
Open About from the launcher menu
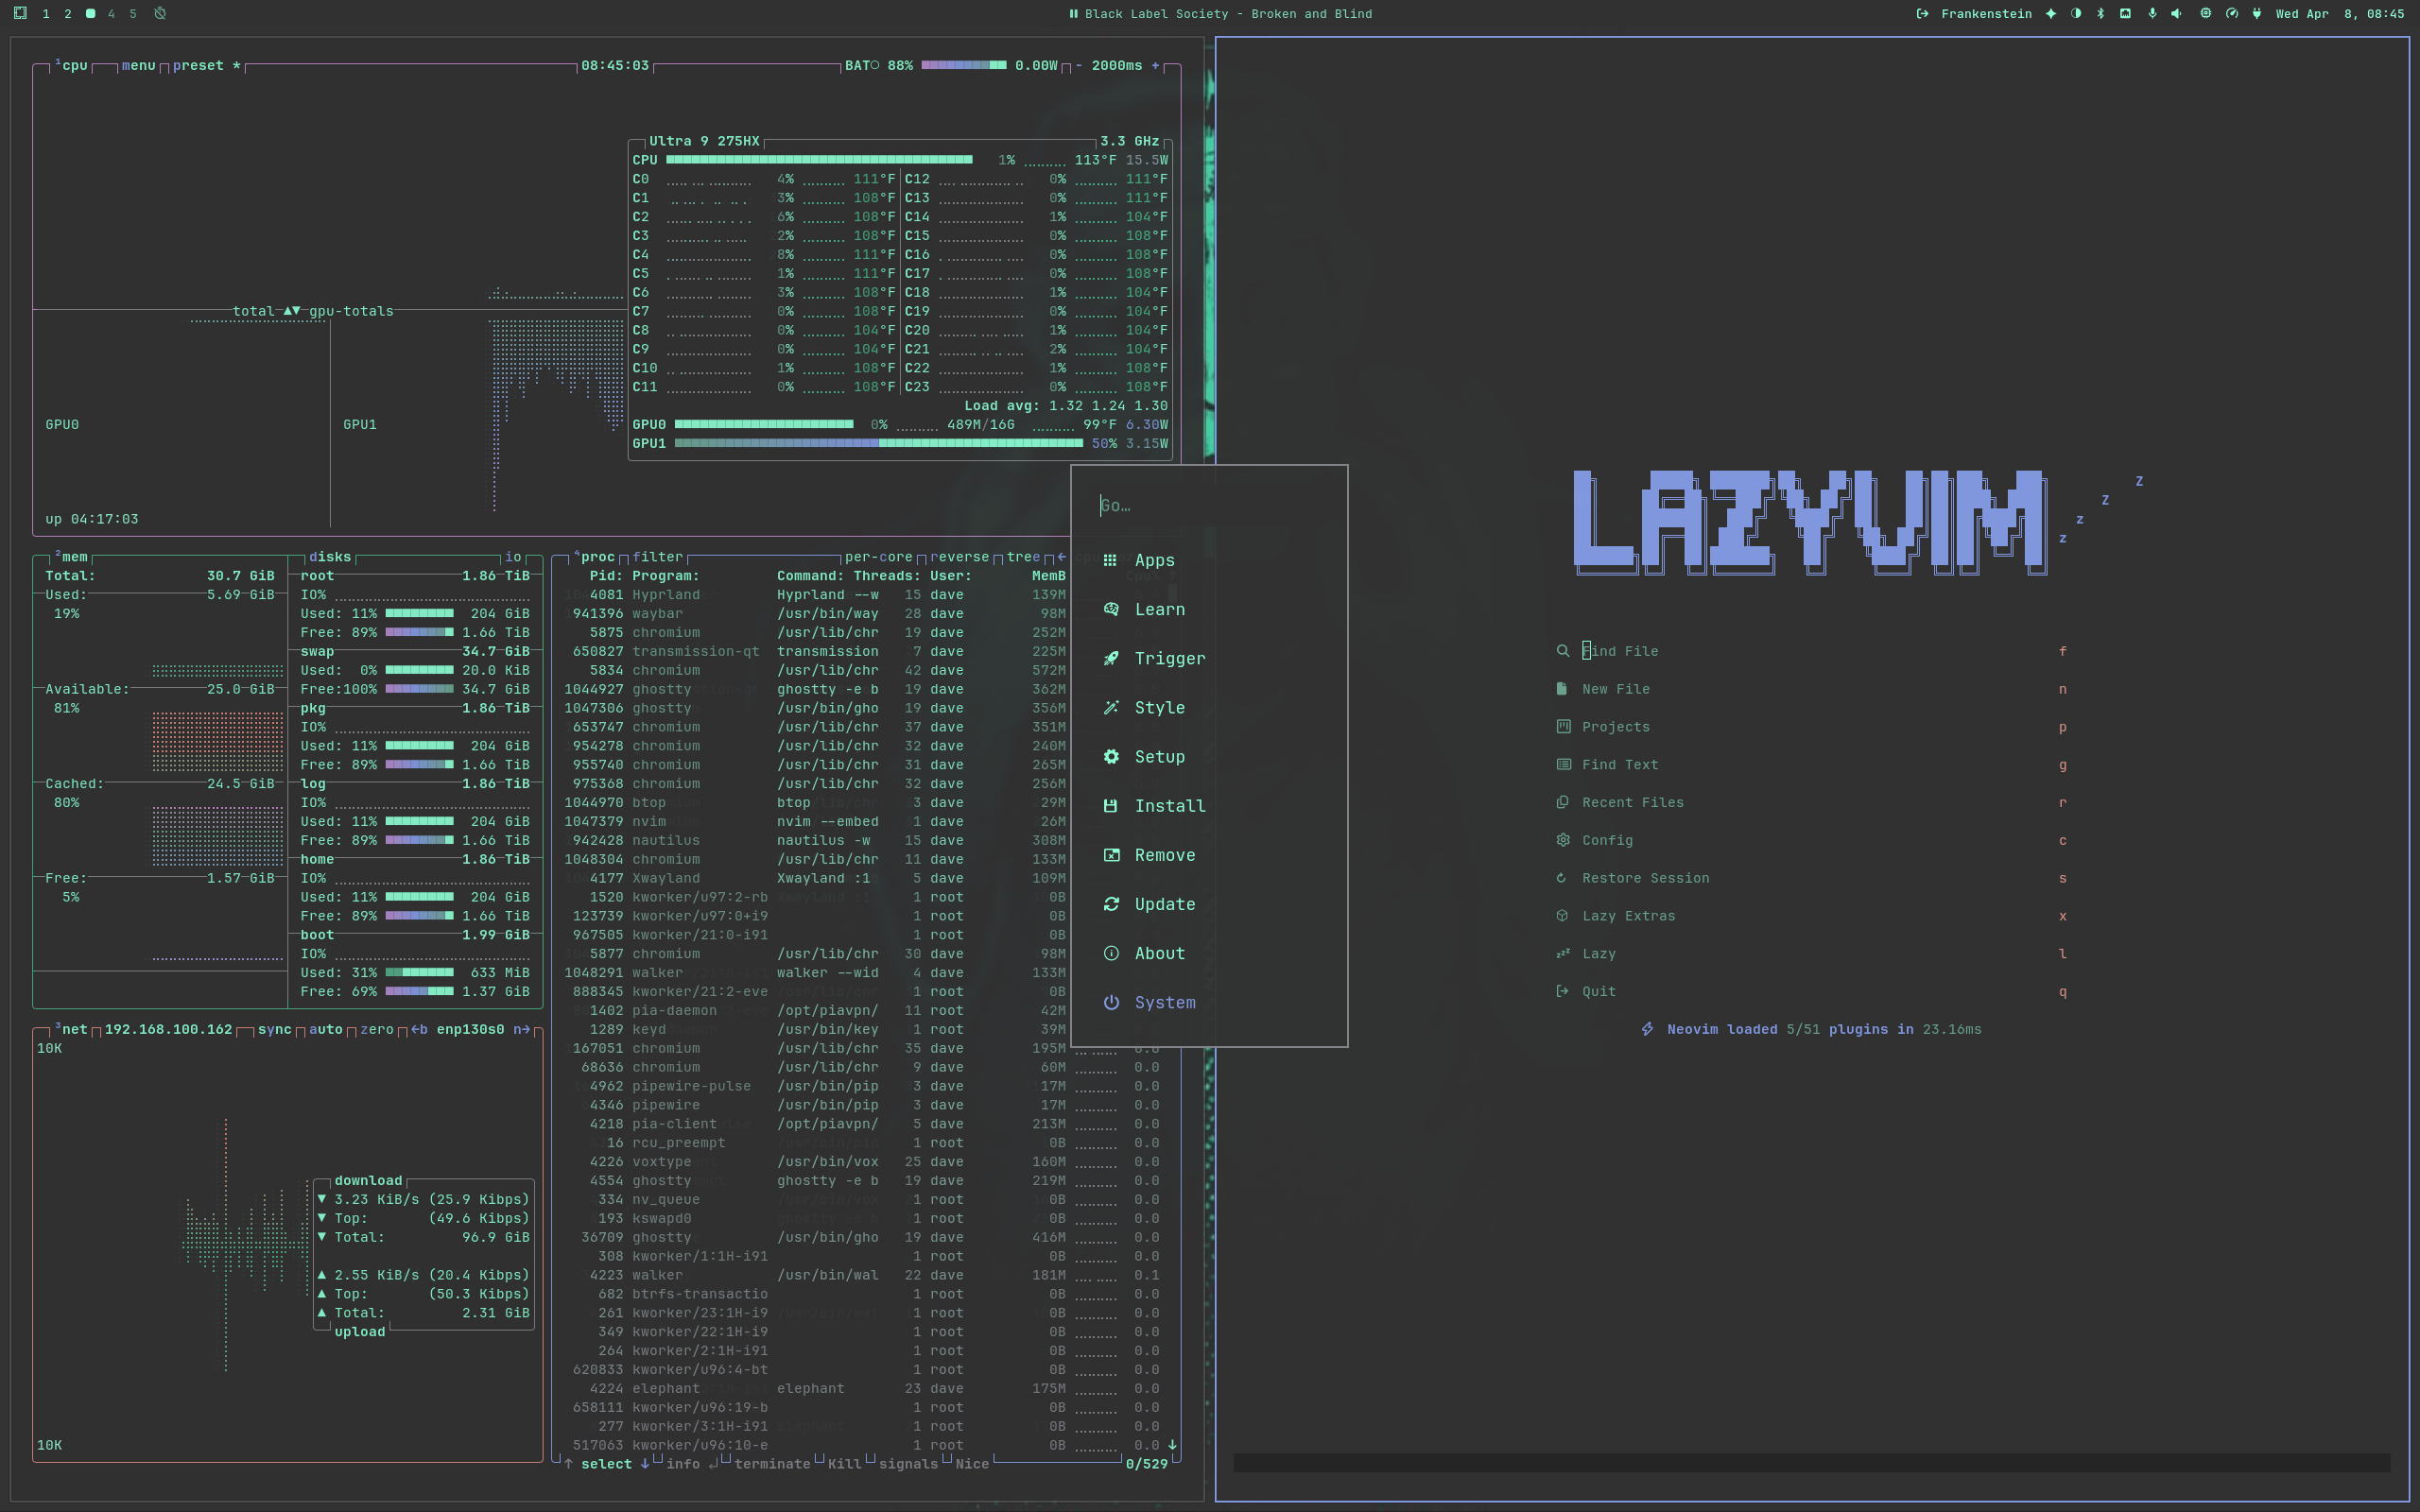(x=1209, y=953)
